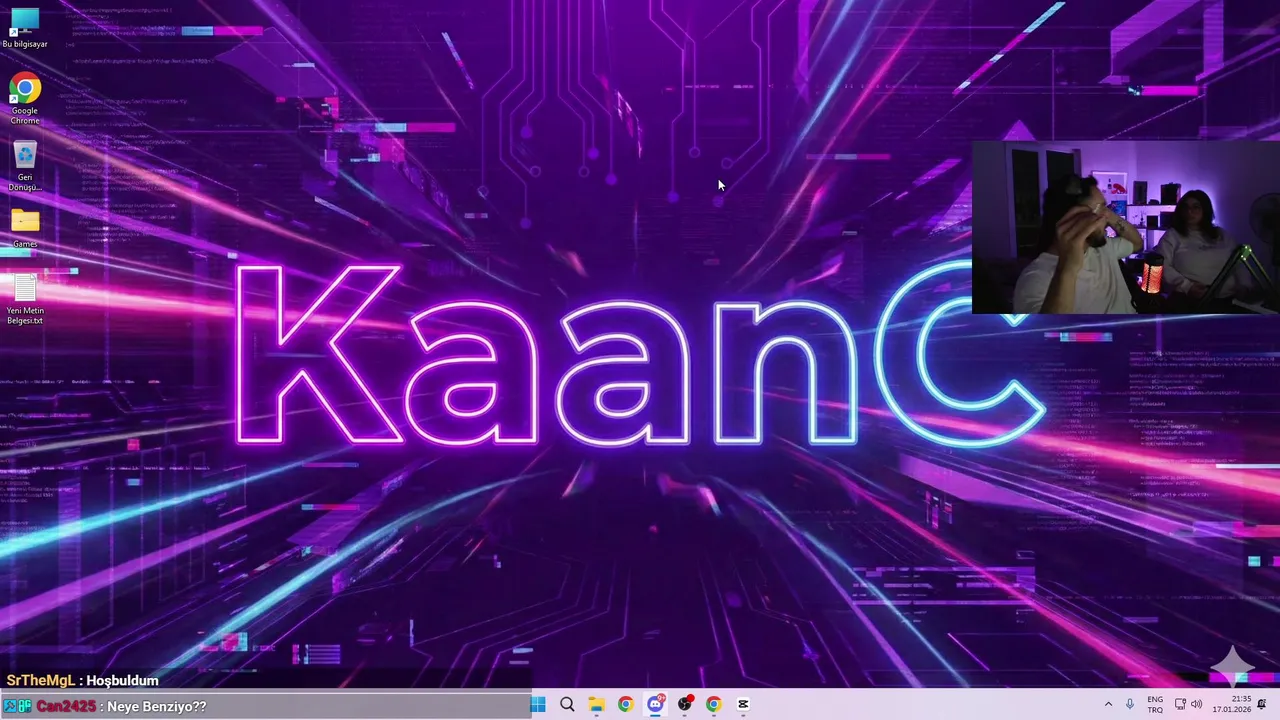Click the microphone icon in system tray
Viewport: 1280px width, 720px height.
tap(1130, 704)
